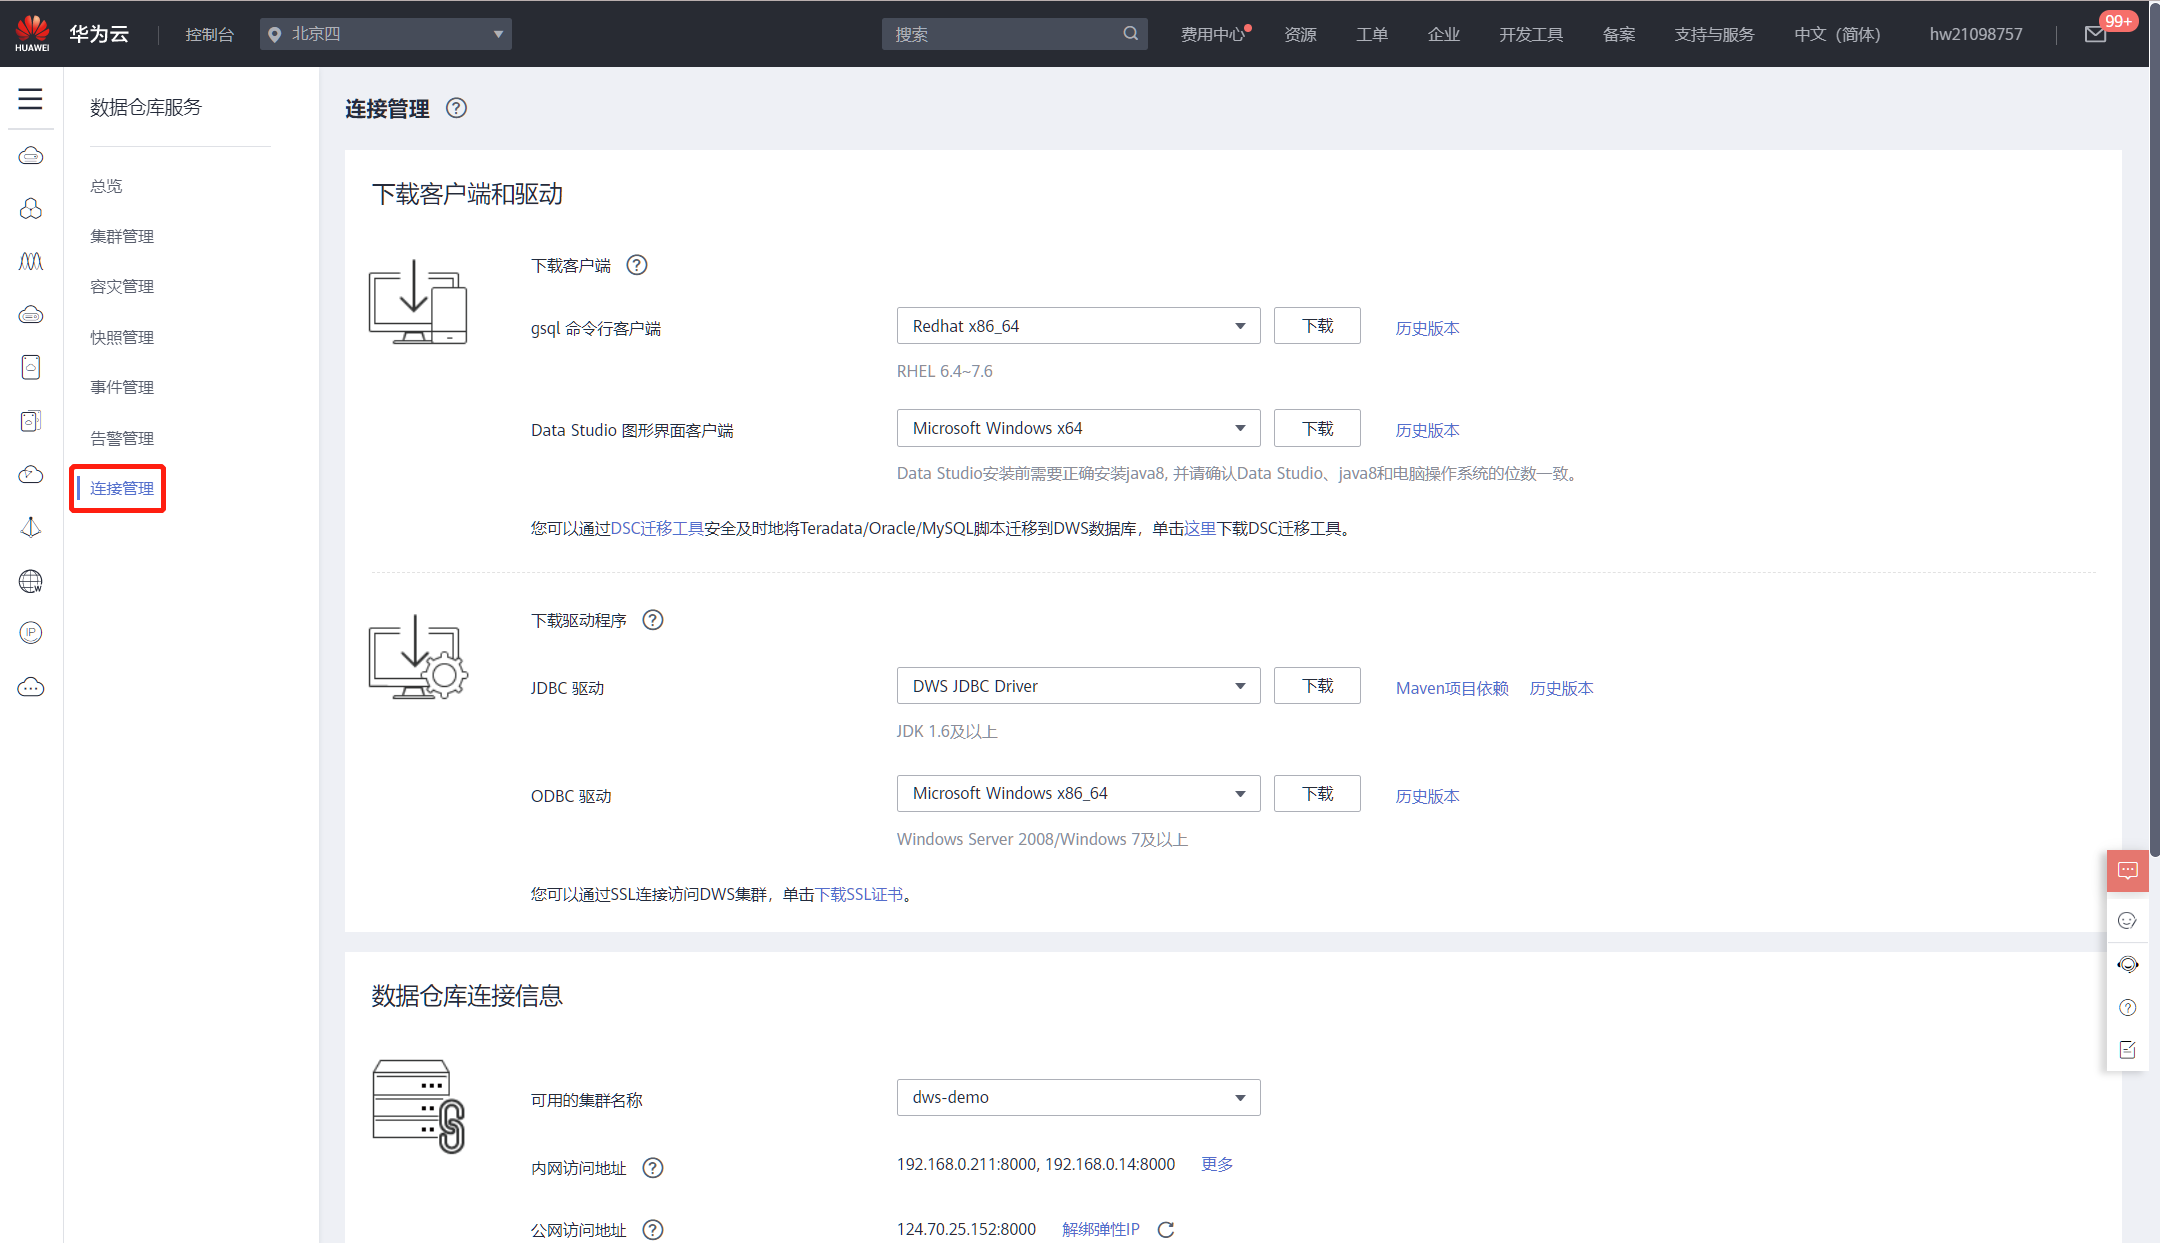2160x1243 pixels.
Task: Click the smiley face feedback icon
Action: click(x=2127, y=921)
